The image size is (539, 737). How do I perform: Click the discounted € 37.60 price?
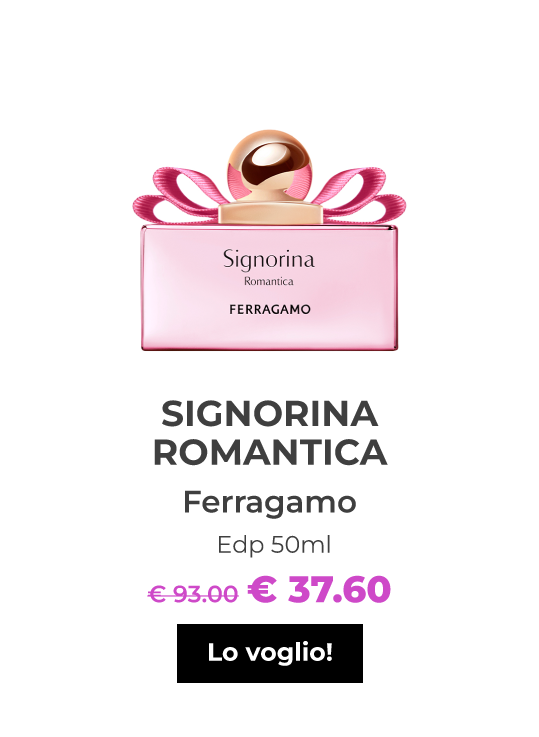point(319,589)
